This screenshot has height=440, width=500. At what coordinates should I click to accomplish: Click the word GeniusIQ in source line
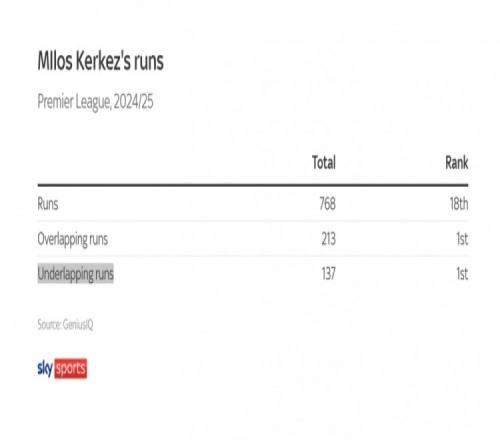(78, 324)
